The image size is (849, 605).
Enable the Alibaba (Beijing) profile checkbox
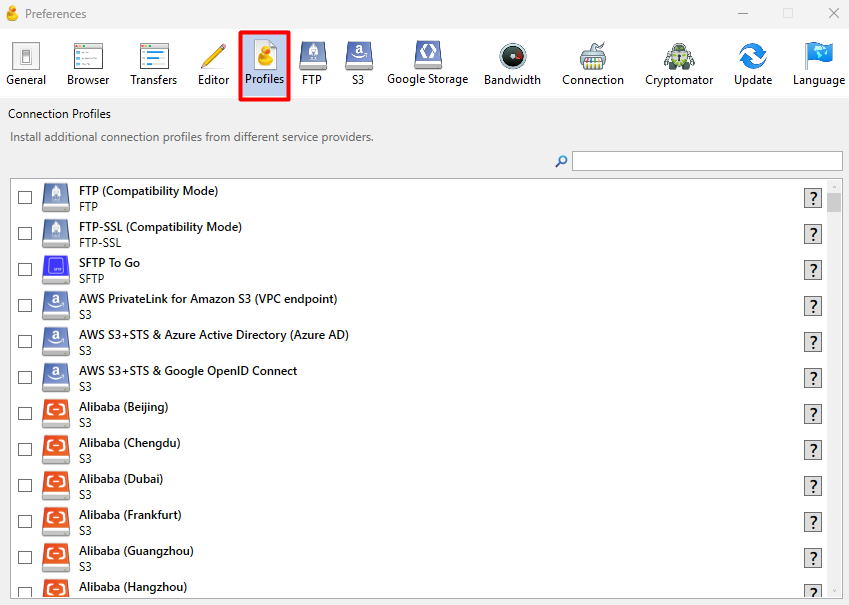pos(25,414)
